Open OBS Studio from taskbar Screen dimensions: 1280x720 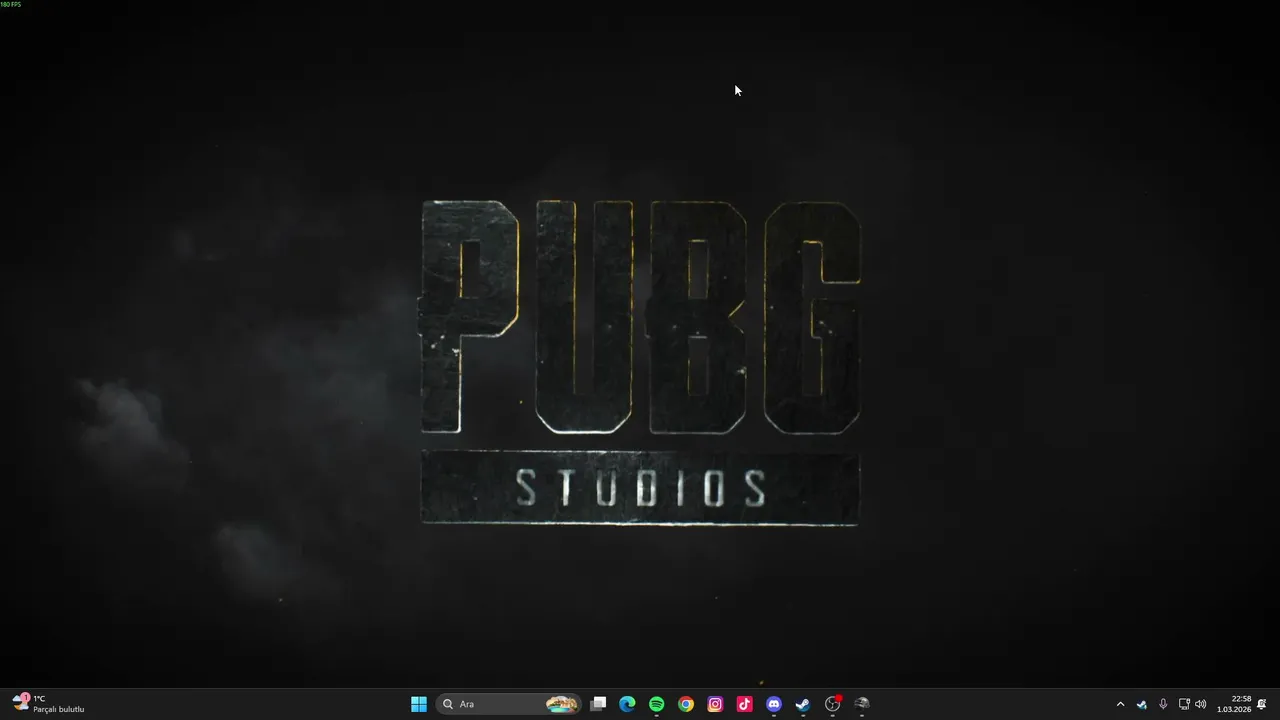tap(832, 704)
